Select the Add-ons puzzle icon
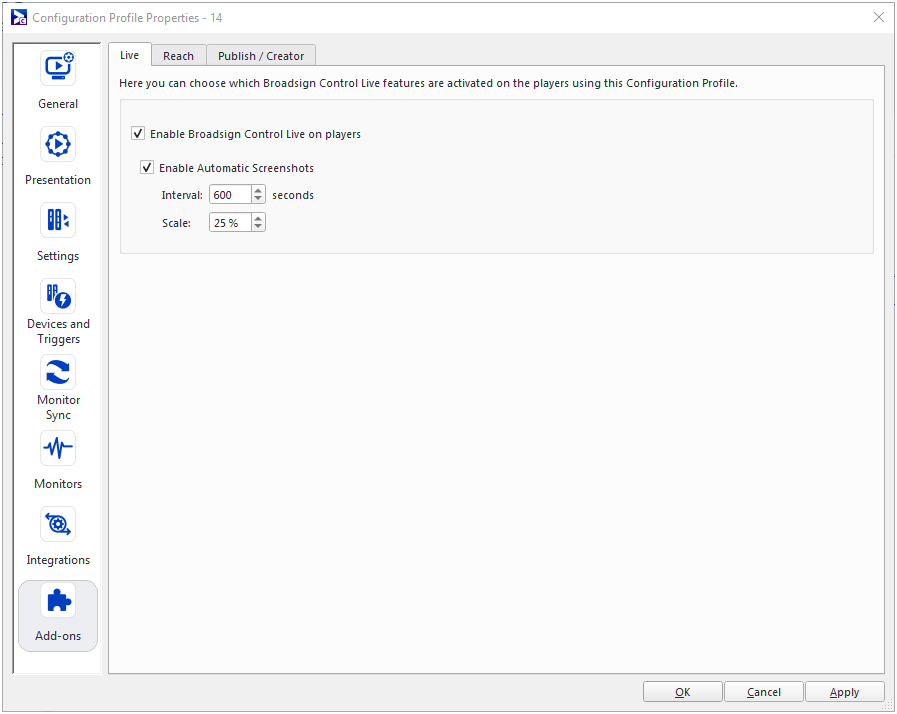The width and height of the screenshot is (897, 714). [58, 601]
